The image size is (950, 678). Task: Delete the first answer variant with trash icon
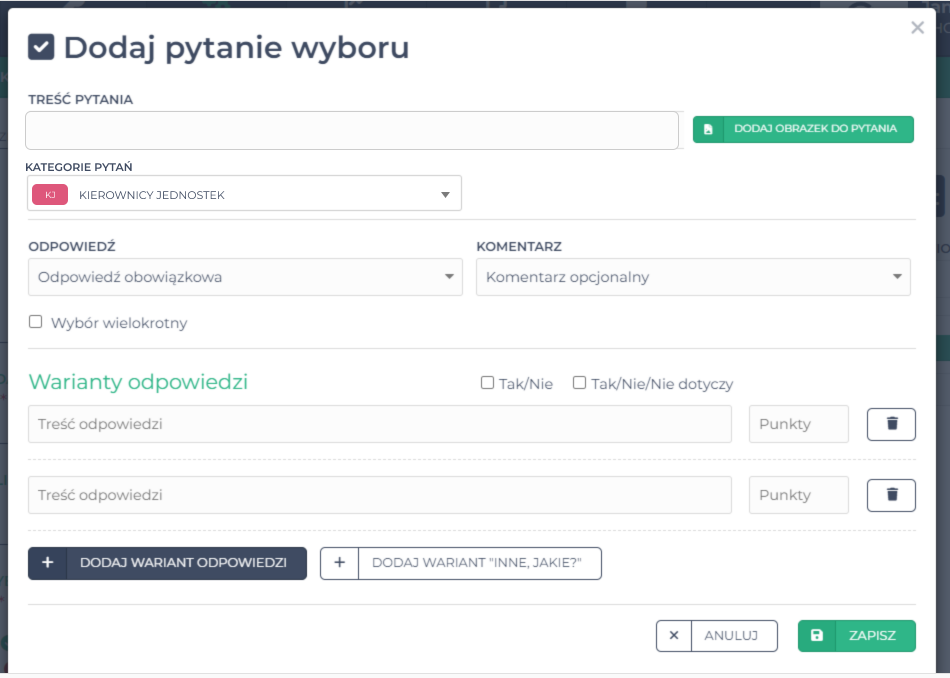(891, 424)
